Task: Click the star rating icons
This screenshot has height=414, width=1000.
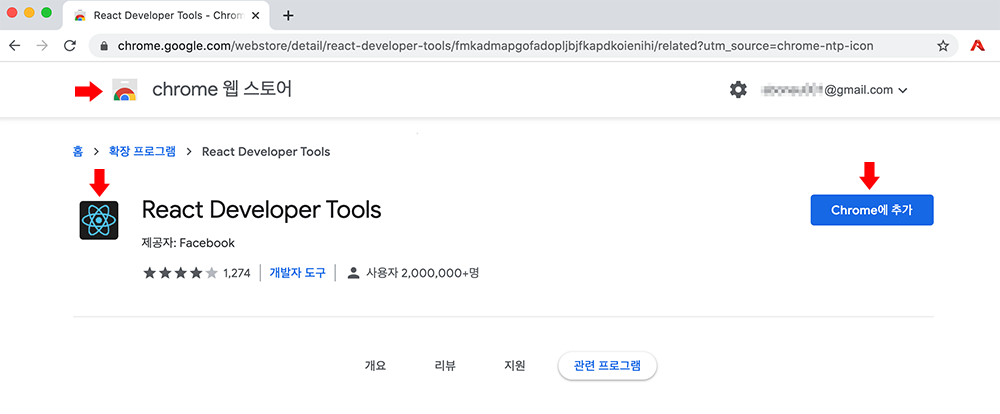Action: pos(180,274)
